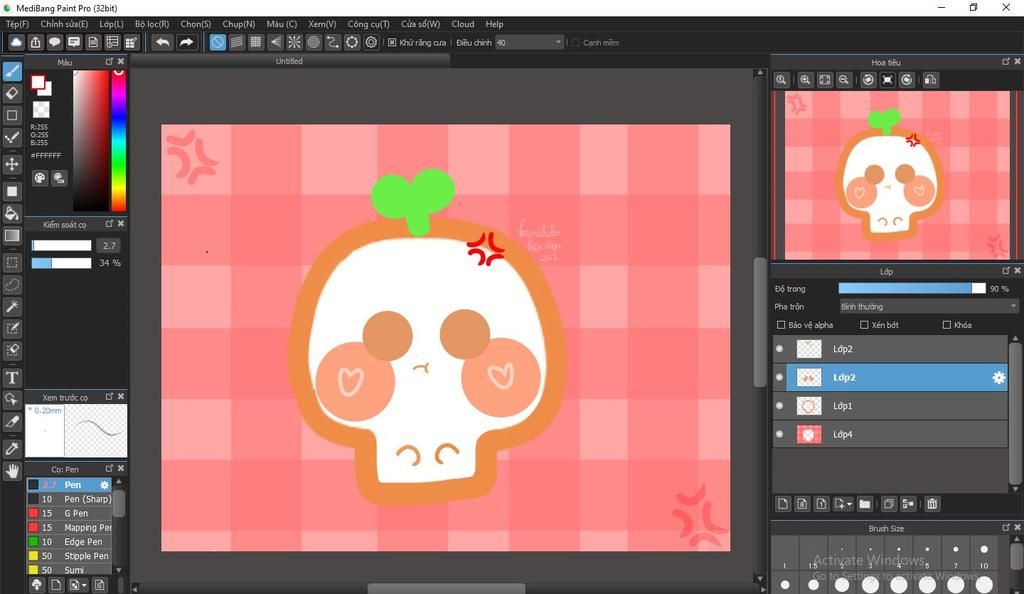Open the Pha trộn blend mode dropdown

tap(927, 307)
